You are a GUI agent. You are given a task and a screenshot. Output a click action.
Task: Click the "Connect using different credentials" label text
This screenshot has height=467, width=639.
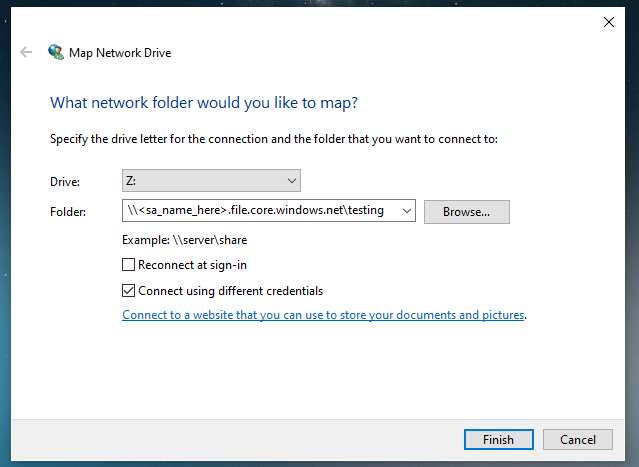231,291
